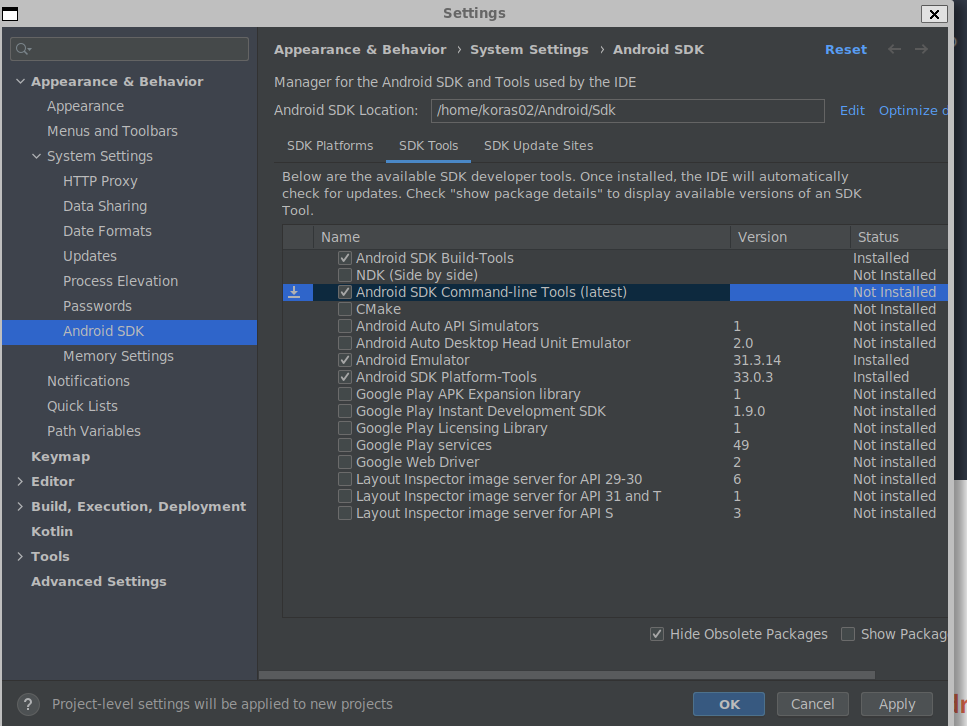Uncheck Android SDK Platform-Tools
967x726 pixels.
[345, 377]
